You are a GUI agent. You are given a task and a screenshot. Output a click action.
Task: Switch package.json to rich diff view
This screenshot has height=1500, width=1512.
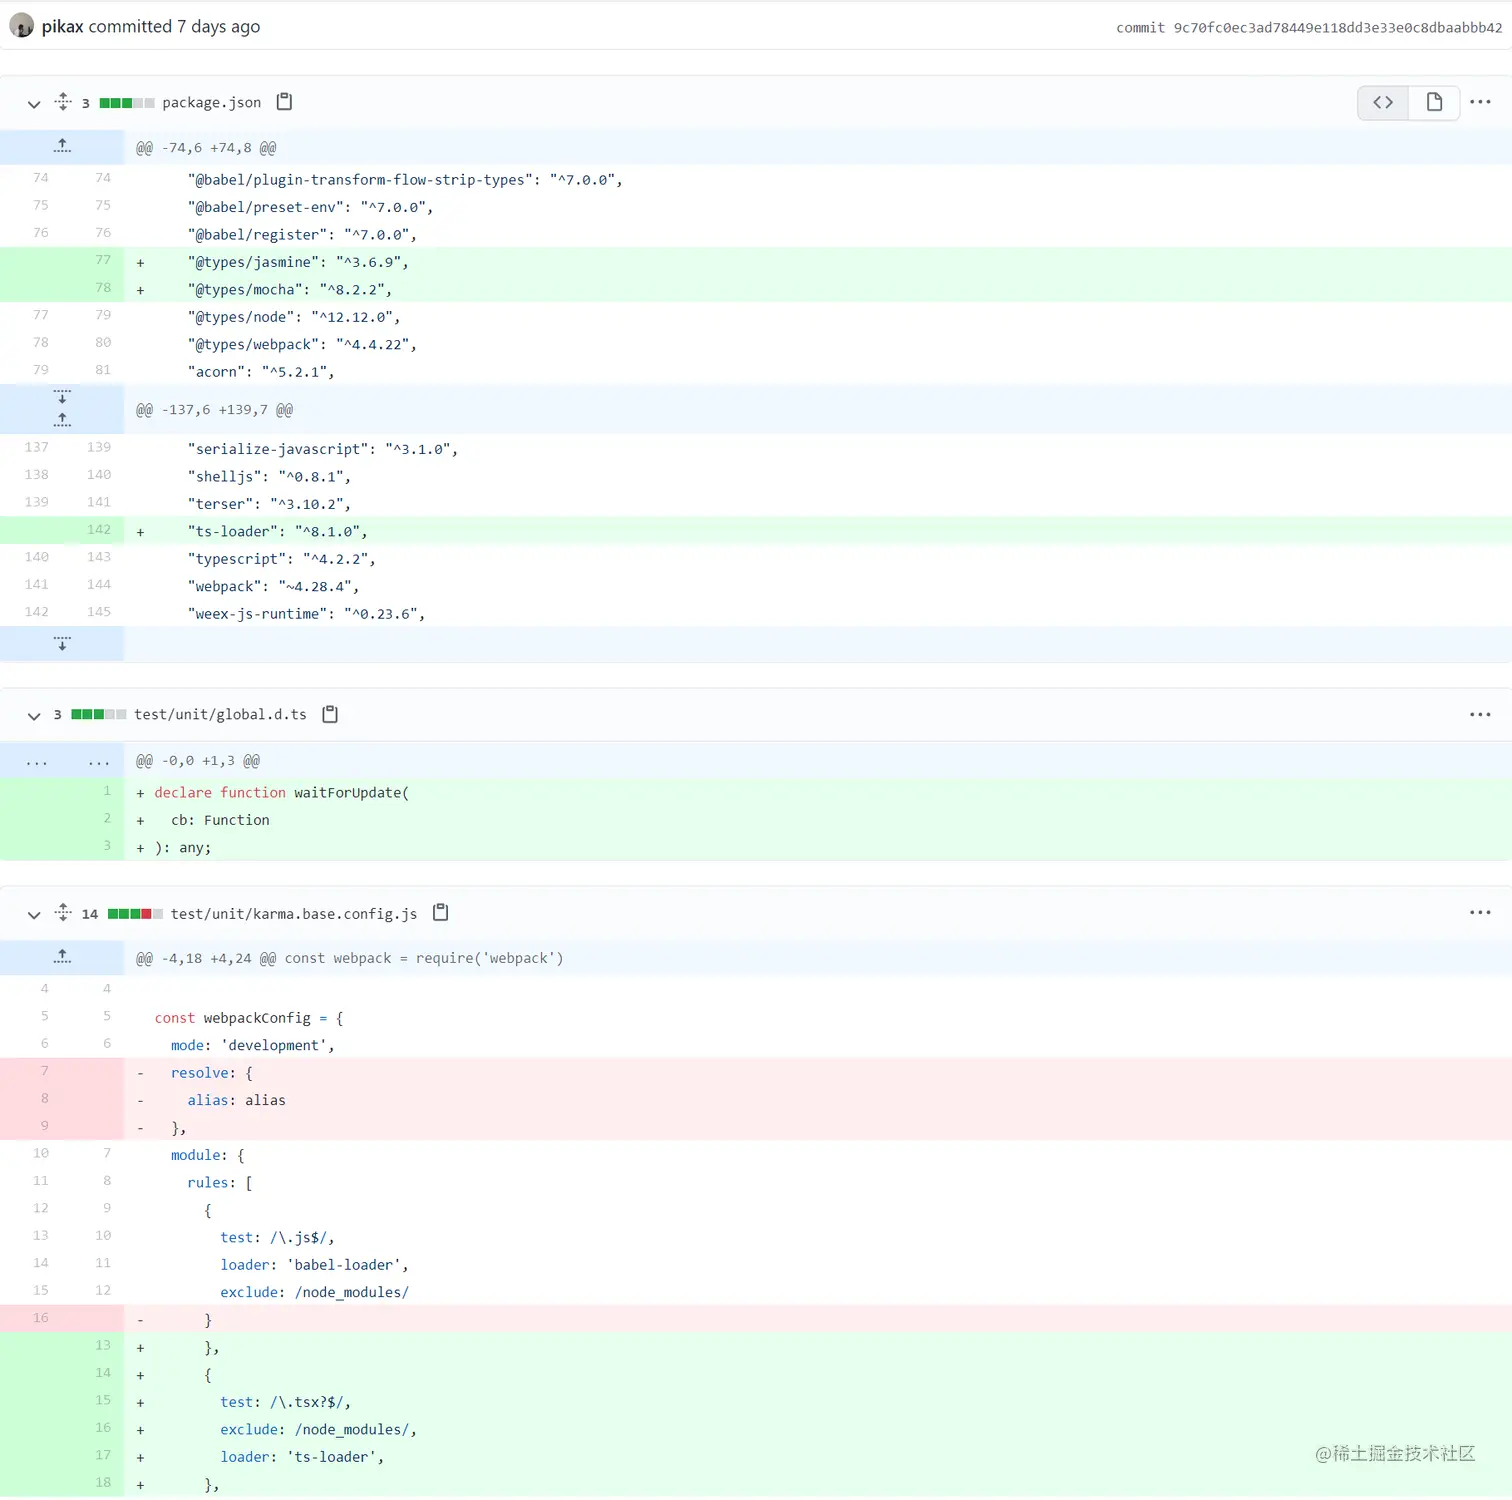coord(1434,102)
